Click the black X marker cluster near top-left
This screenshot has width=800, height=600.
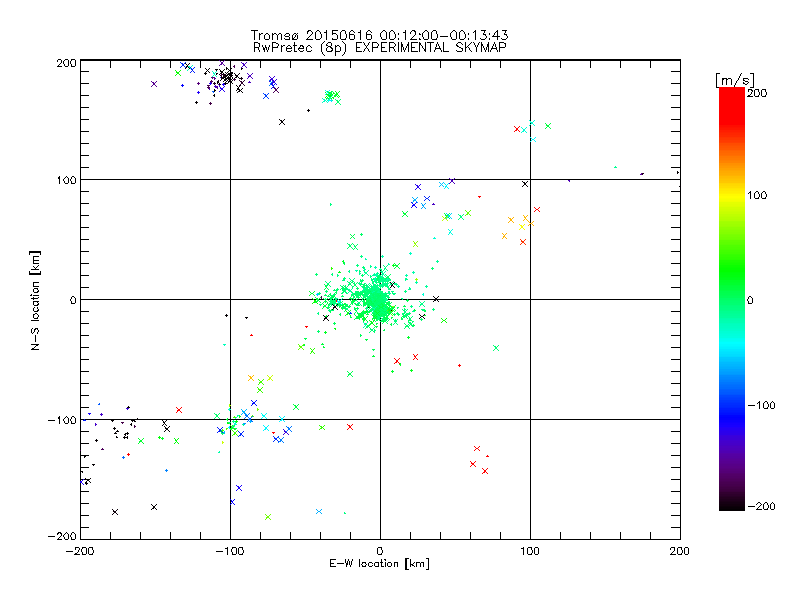point(228,77)
